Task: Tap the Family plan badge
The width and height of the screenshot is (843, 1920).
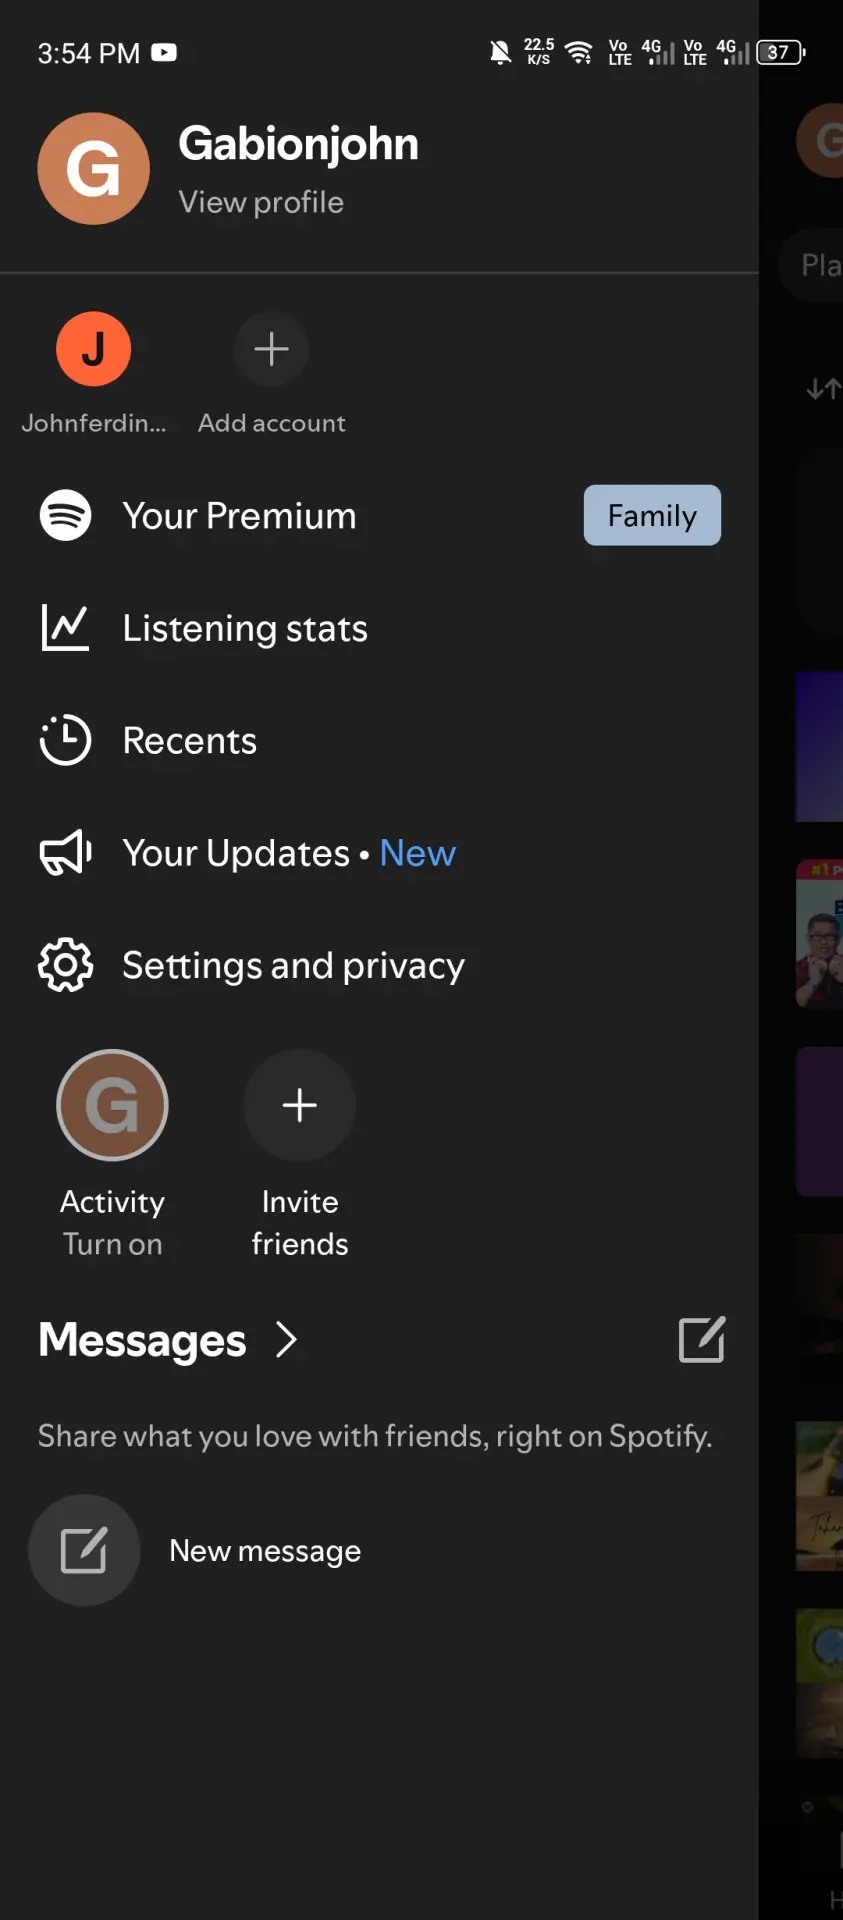Action: [652, 515]
